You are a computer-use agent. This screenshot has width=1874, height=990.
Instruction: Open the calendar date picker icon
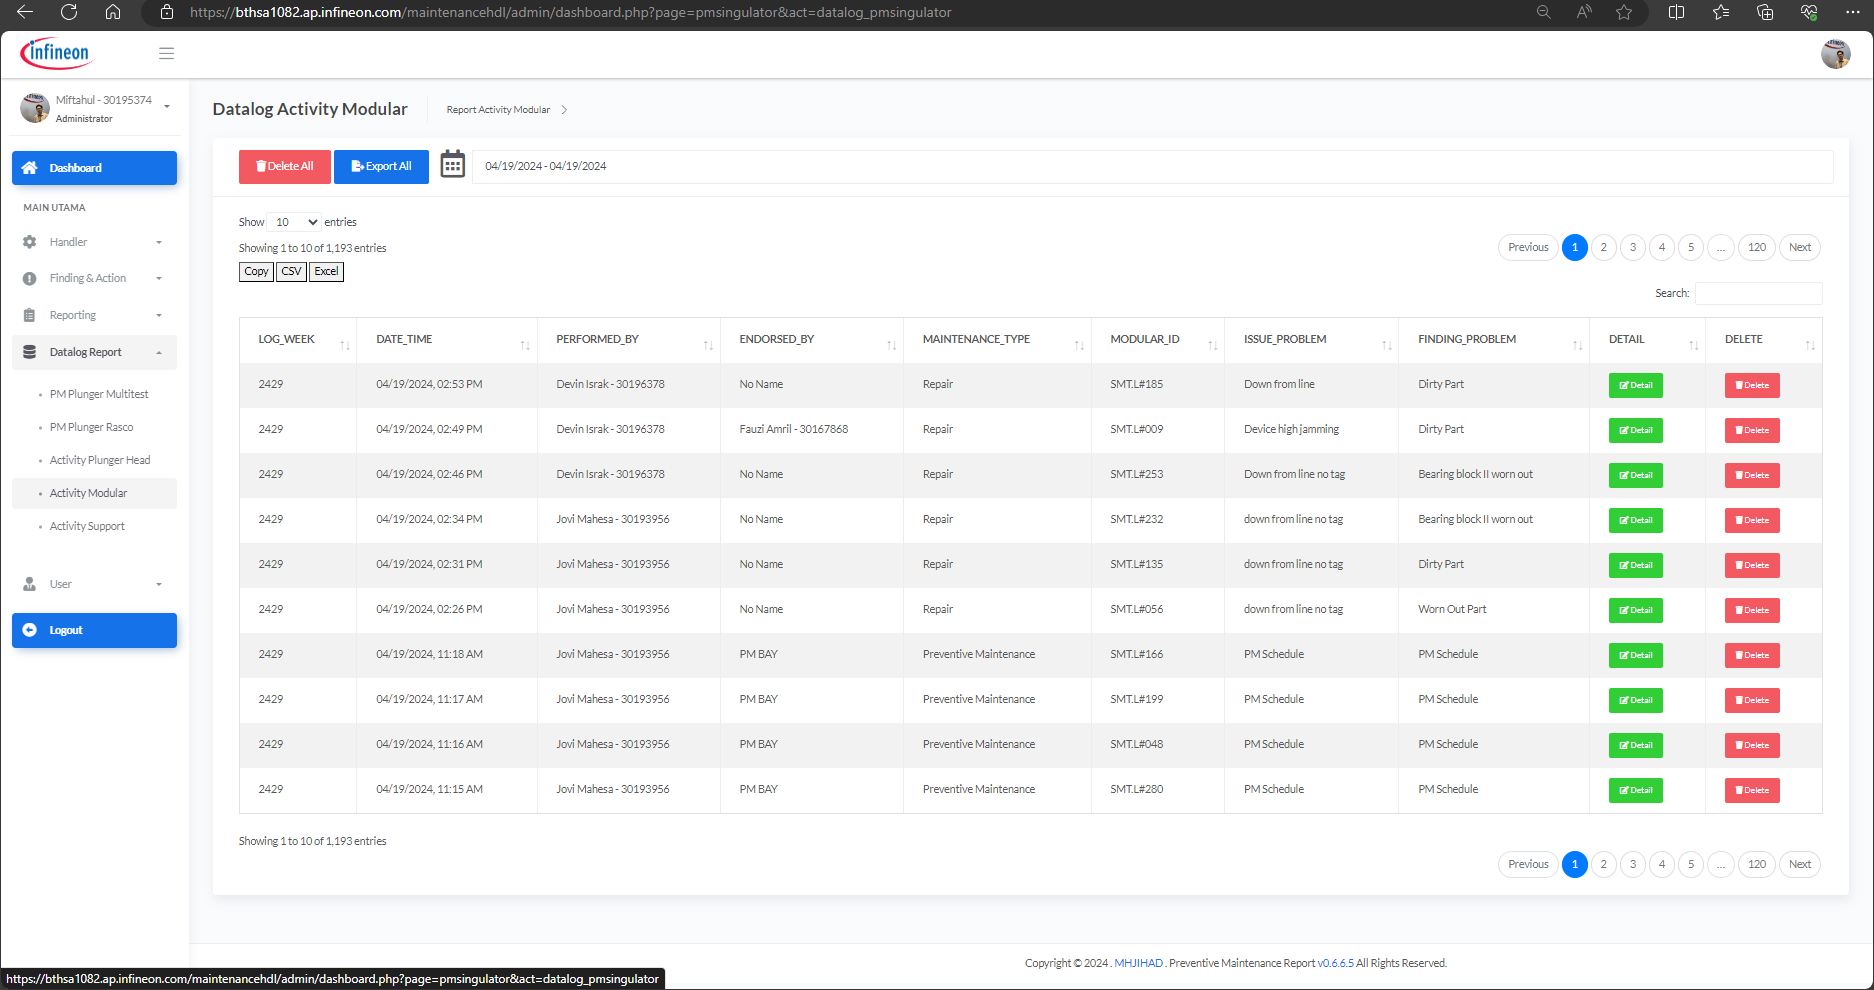[x=453, y=164]
